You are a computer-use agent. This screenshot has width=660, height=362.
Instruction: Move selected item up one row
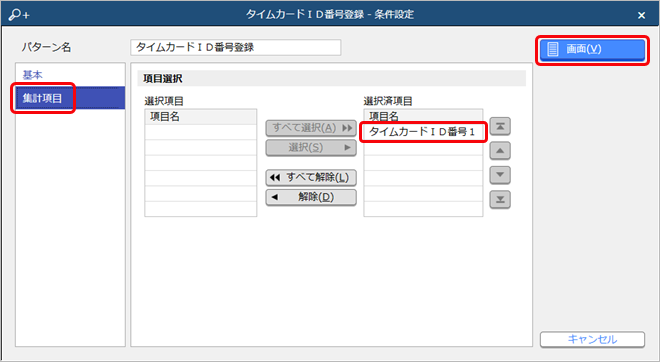click(500, 151)
